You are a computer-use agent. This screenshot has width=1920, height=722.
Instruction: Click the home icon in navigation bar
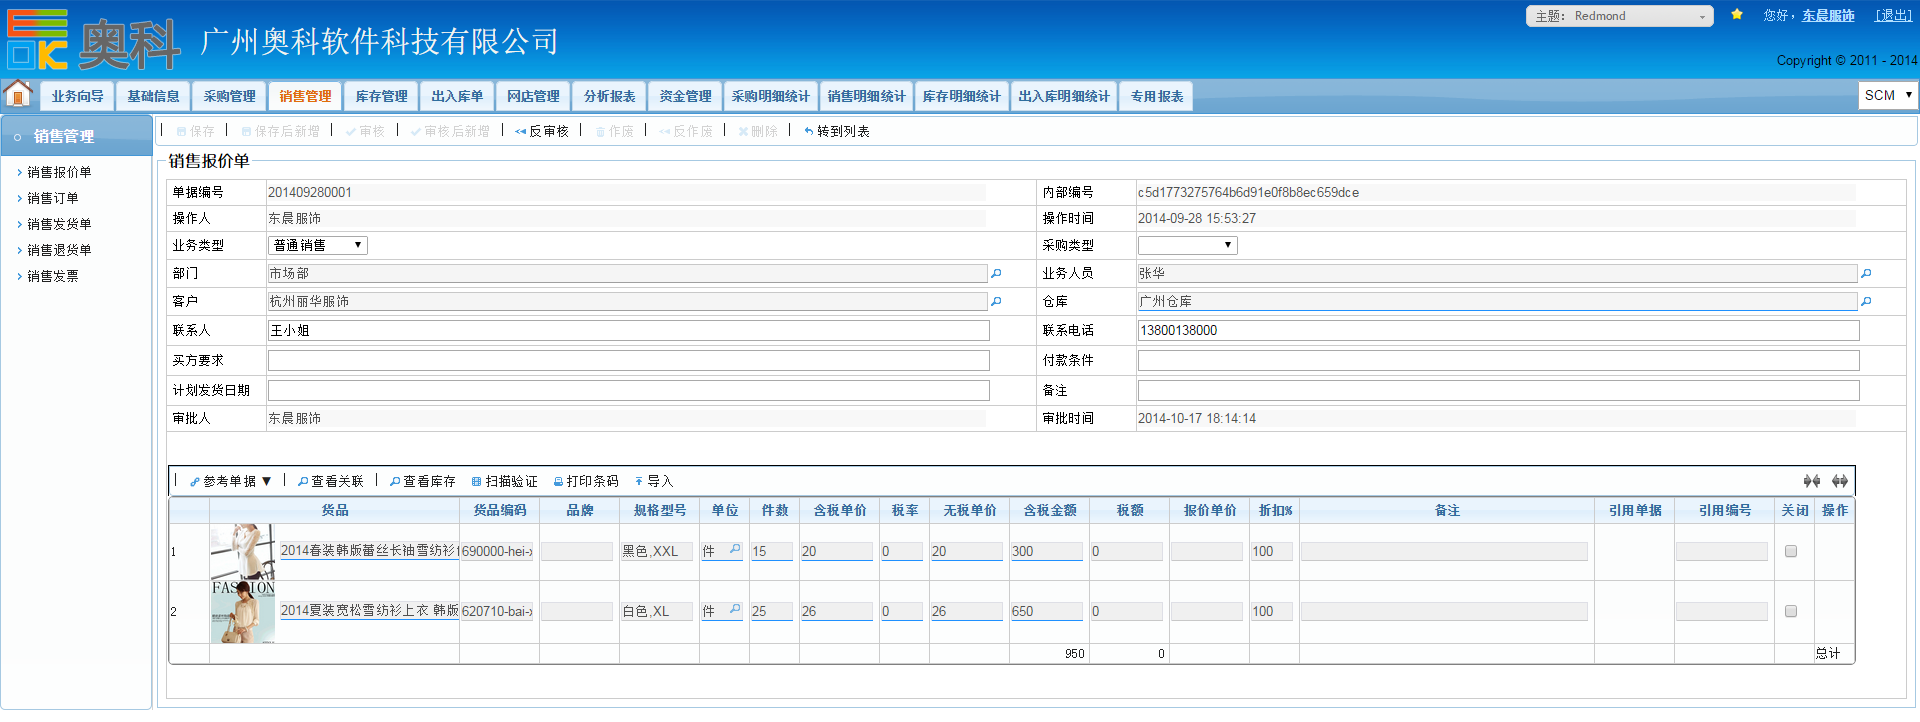point(18,94)
